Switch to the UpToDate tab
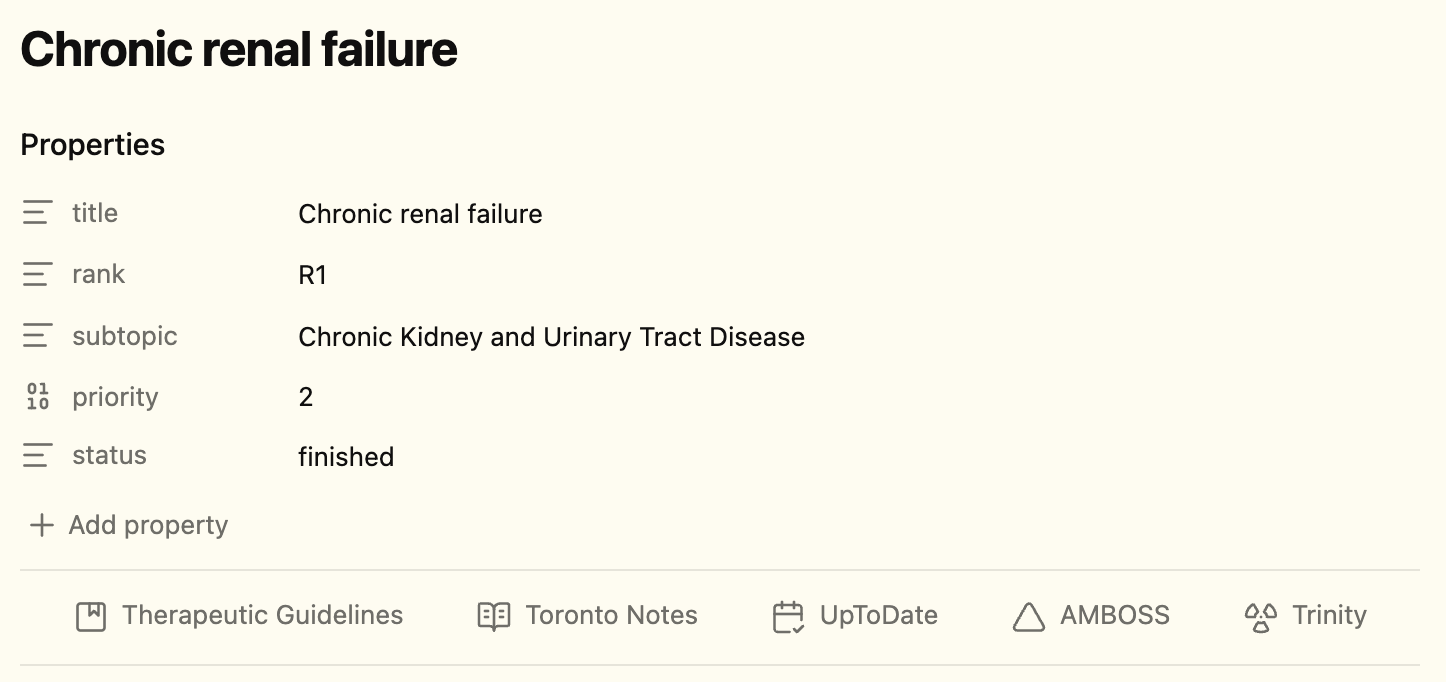1446x682 pixels. pos(878,616)
